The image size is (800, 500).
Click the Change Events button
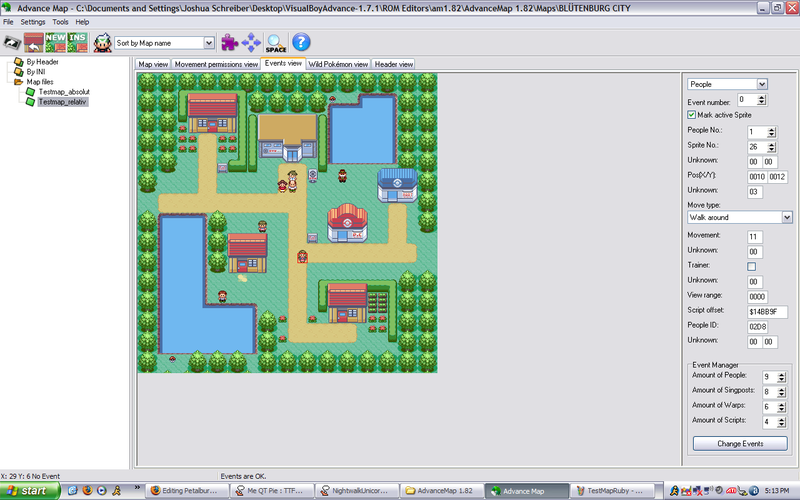click(740, 443)
